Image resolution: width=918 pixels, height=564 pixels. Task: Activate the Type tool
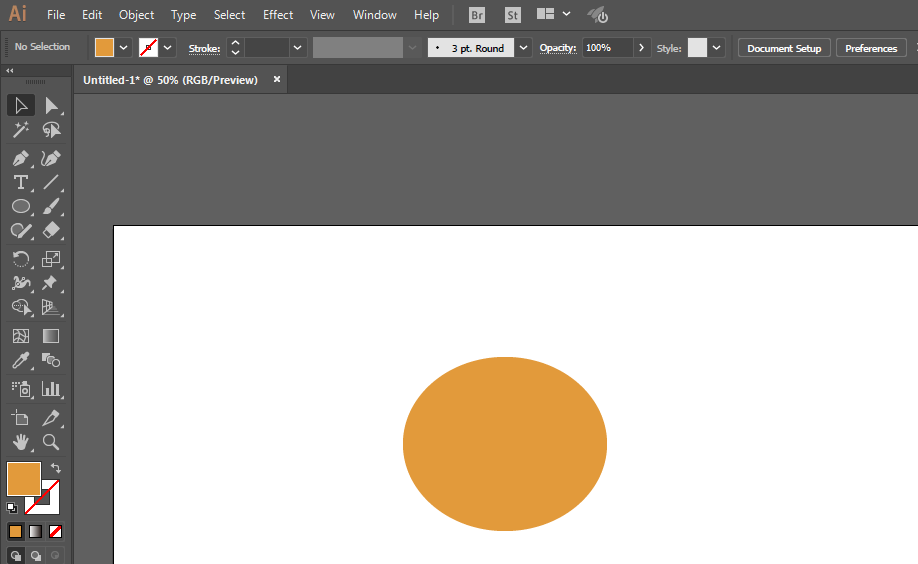tap(20, 182)
